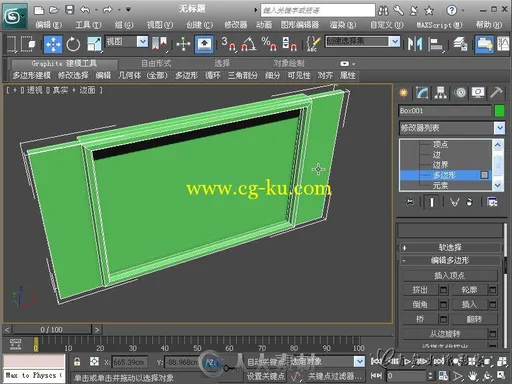Pin the modifier stack
The image size is (512, 384).
tap(410, 202)
